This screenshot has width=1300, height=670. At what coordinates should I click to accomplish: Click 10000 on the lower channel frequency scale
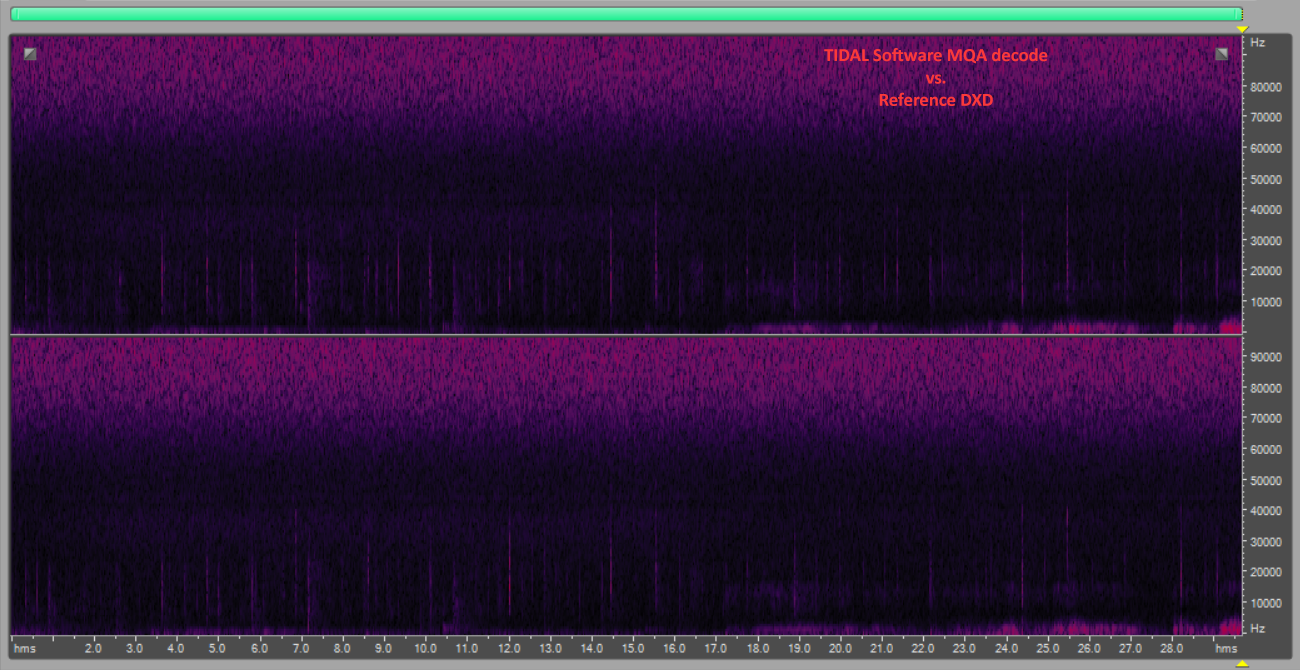click(1267, 603)
